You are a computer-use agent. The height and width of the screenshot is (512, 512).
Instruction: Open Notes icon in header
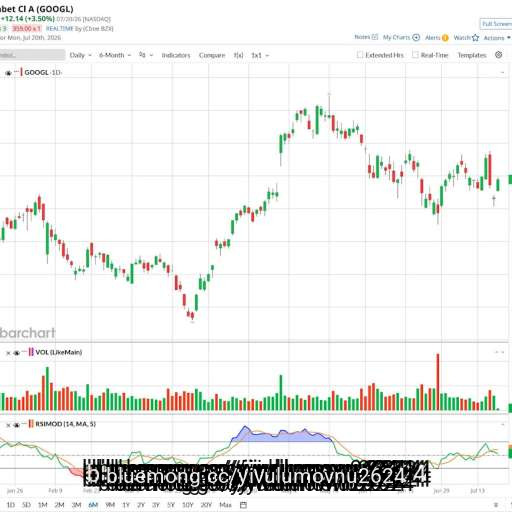coord(375,37)
